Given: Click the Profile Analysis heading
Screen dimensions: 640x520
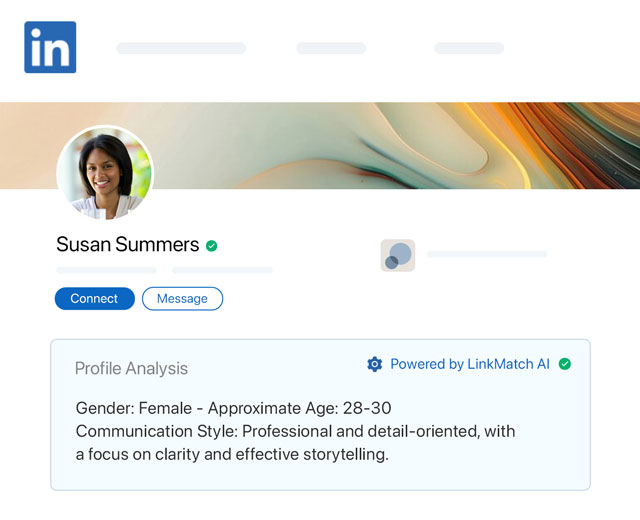Looking at the screenshot, I should [131, 369].
